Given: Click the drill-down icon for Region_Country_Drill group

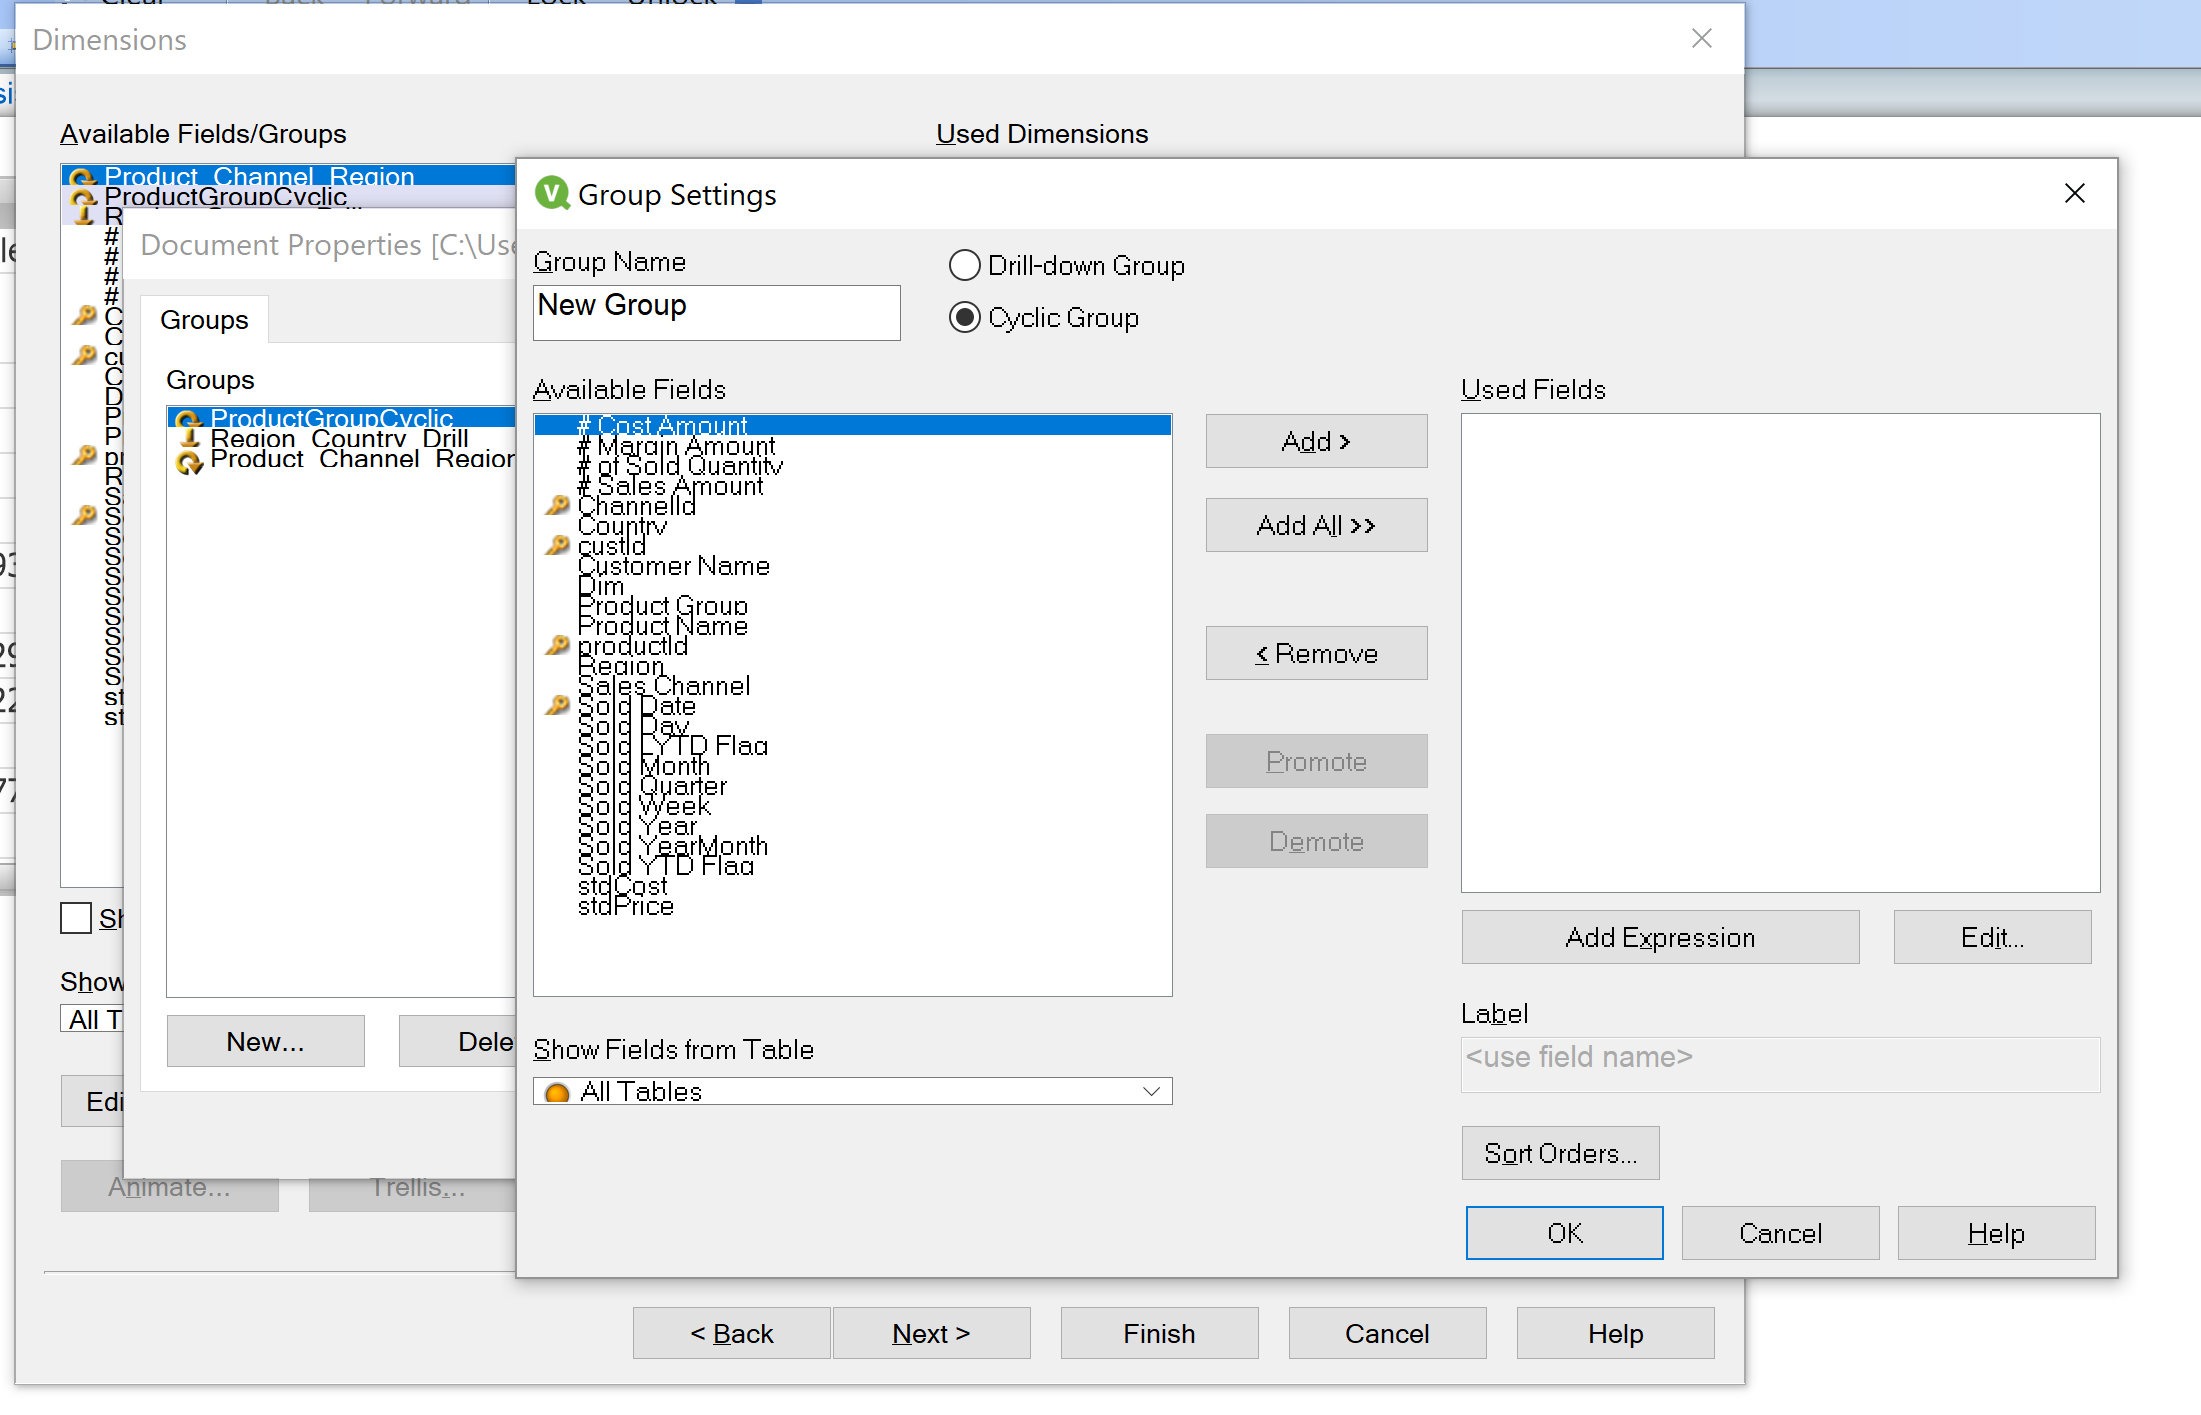Looking at the screenshot, I should coord(190,438).
